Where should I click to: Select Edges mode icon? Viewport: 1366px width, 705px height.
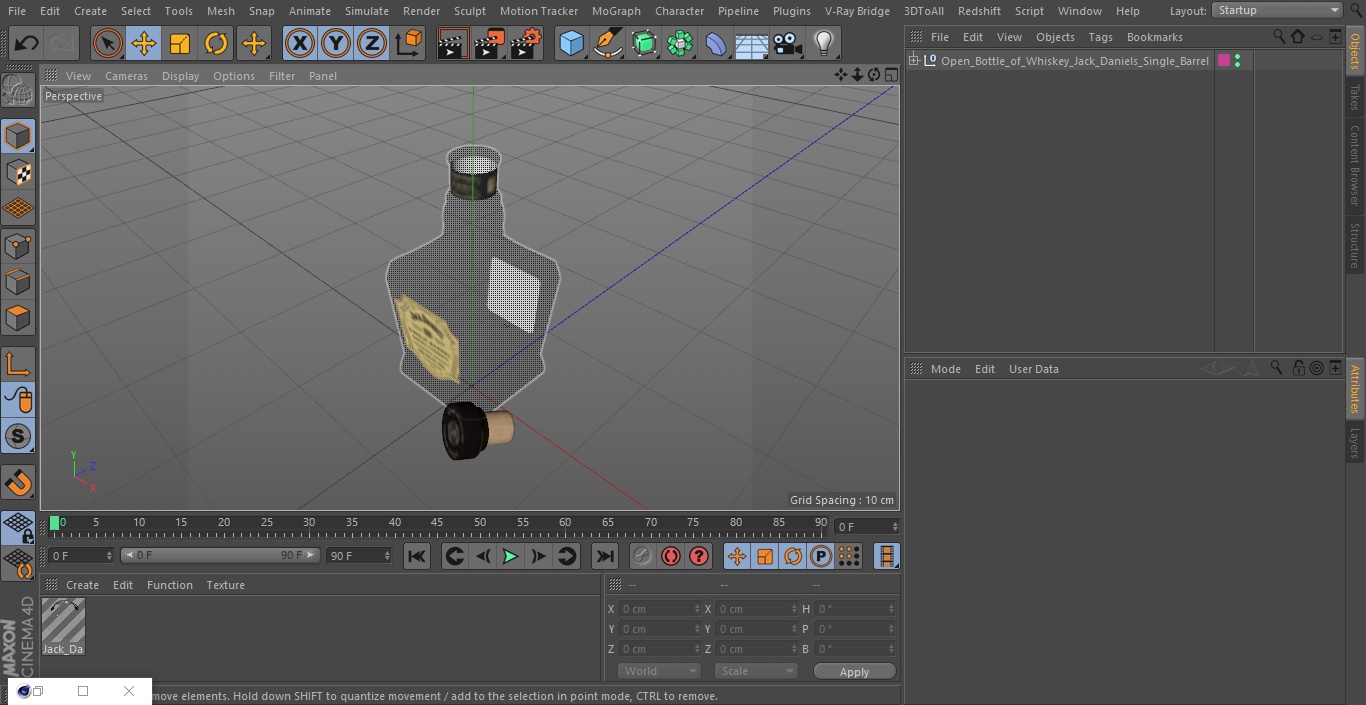click(x=18, y=282)
